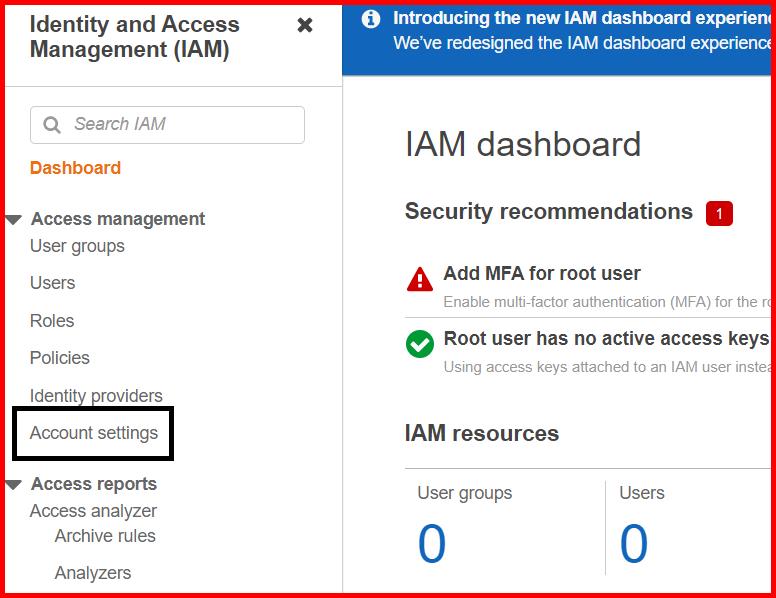Click the green checkmark icon for root access keys
776x598 pixels.
(420, 344)
